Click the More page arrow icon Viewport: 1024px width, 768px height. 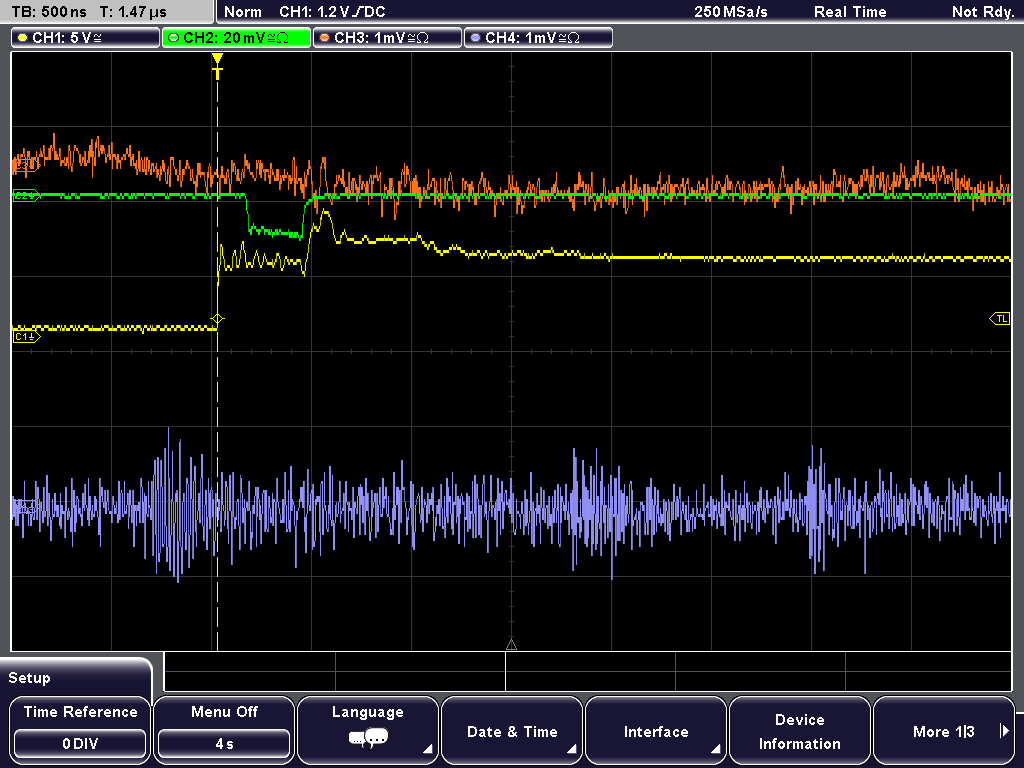pyautogui.click(x=1004, y=731)
